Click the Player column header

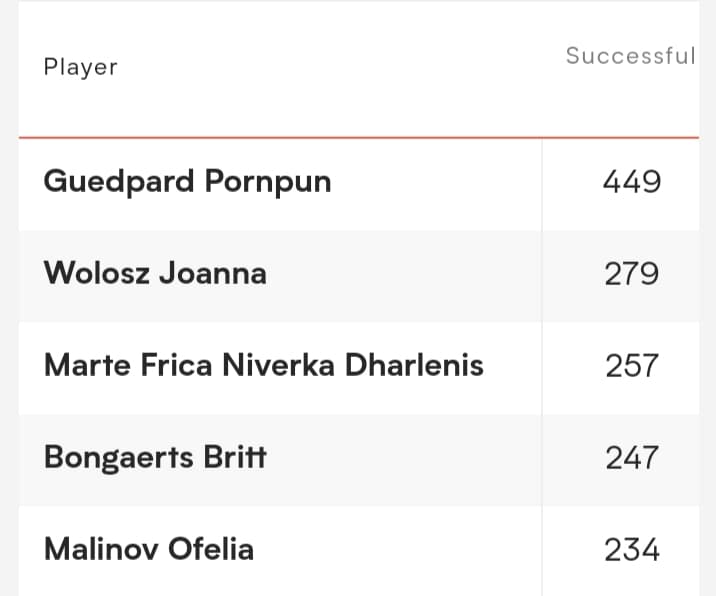(x=80, y=68)
